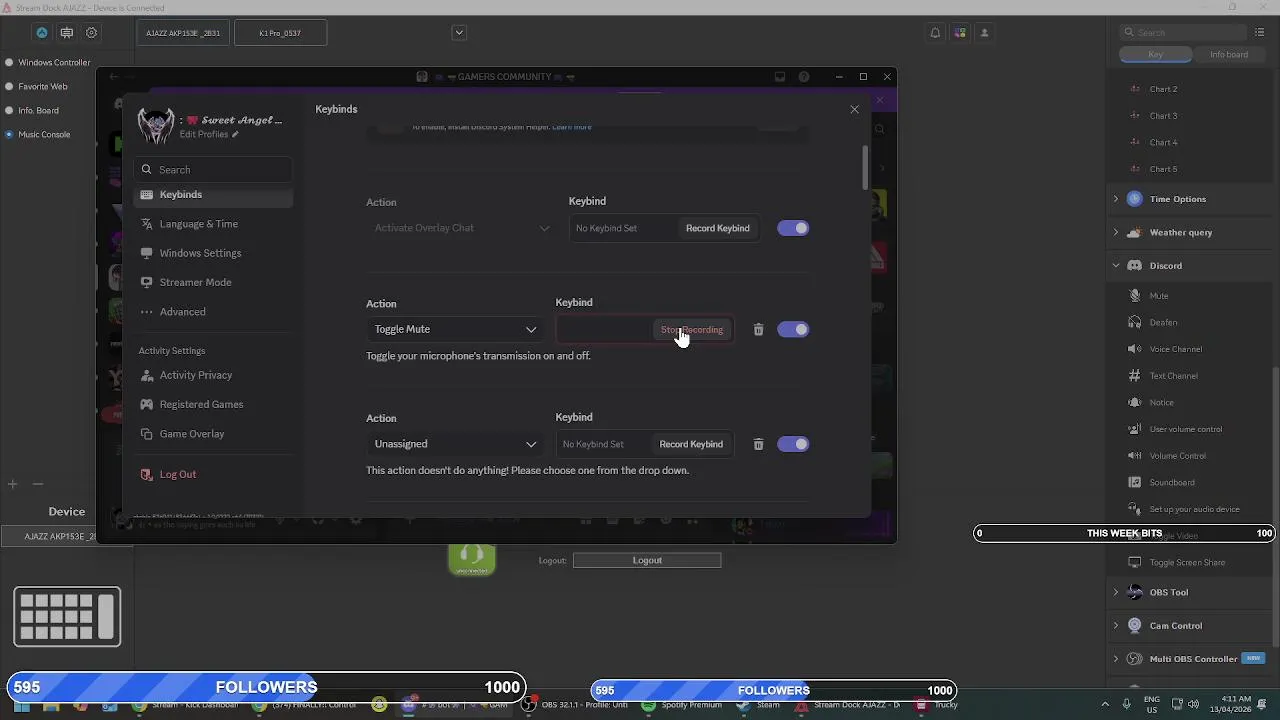Open Advanced settings in Discord
The height and width of the screenshot is (720, 1280).
(212, 312)
